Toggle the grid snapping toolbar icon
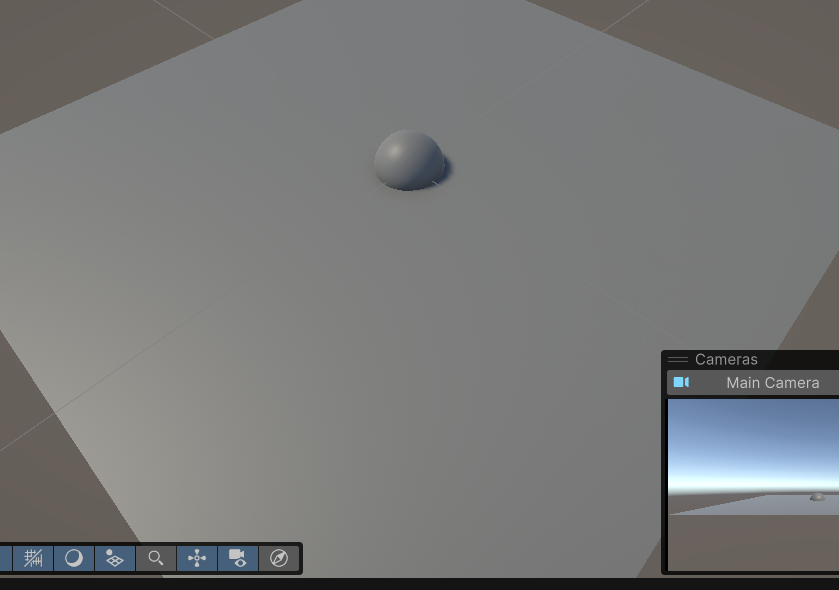839x590 pixels. tap(33, 558)
